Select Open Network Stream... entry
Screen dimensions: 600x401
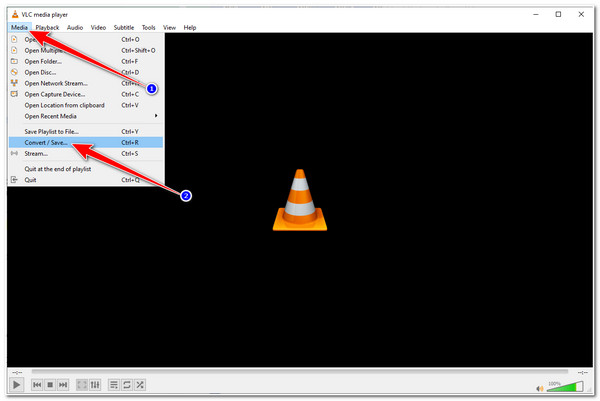point(86,83)
